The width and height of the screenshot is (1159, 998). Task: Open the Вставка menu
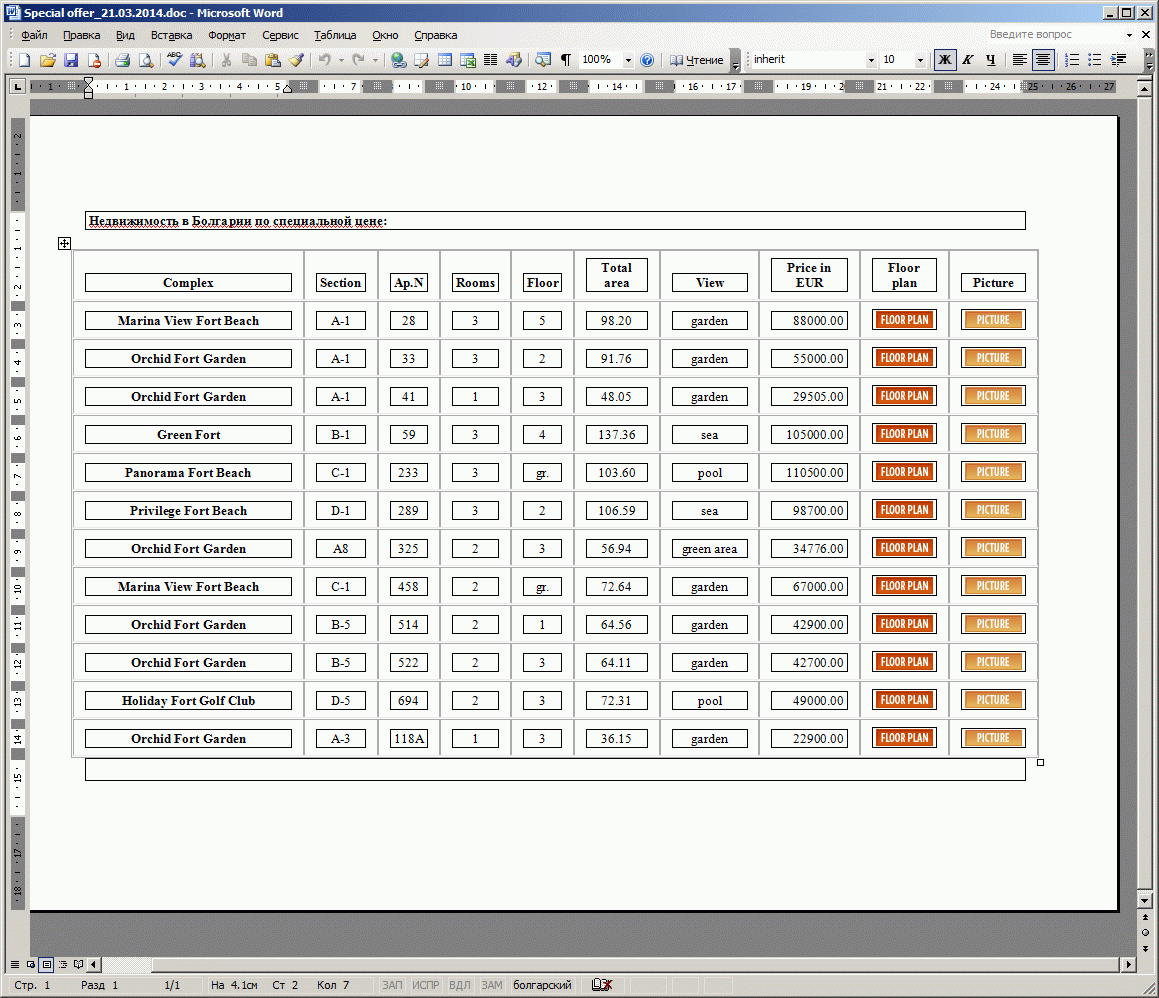click(x=171, y=35)
